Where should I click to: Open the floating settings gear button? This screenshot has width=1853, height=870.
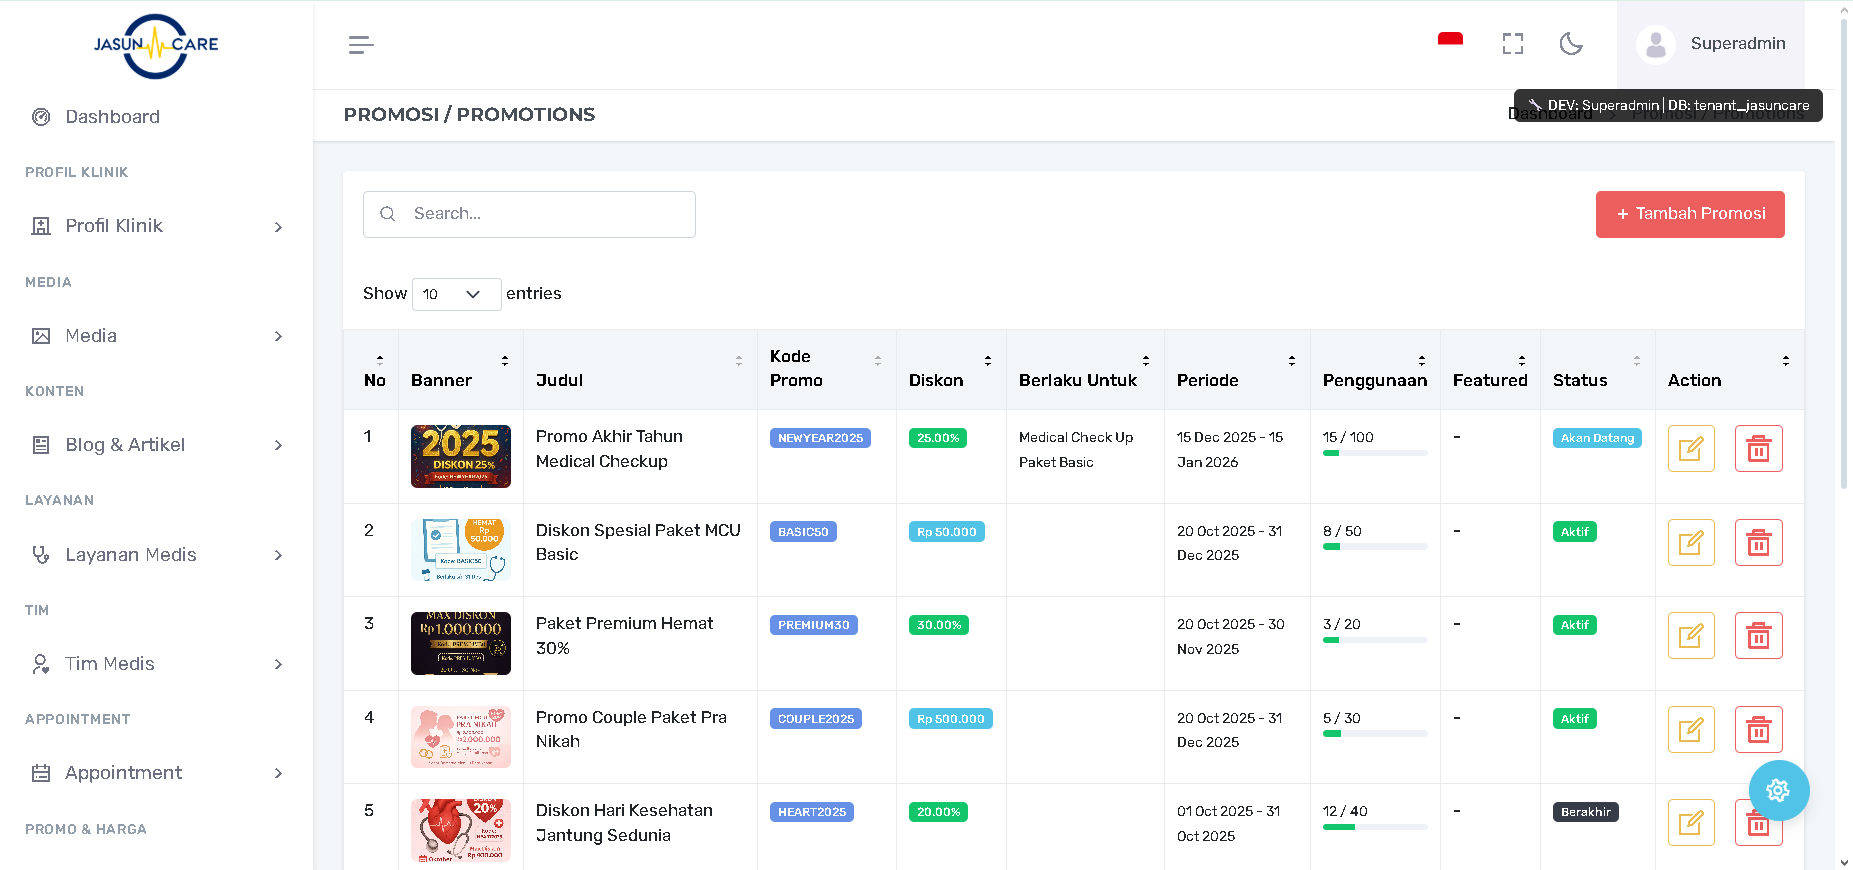click(x=1778, y=791)
